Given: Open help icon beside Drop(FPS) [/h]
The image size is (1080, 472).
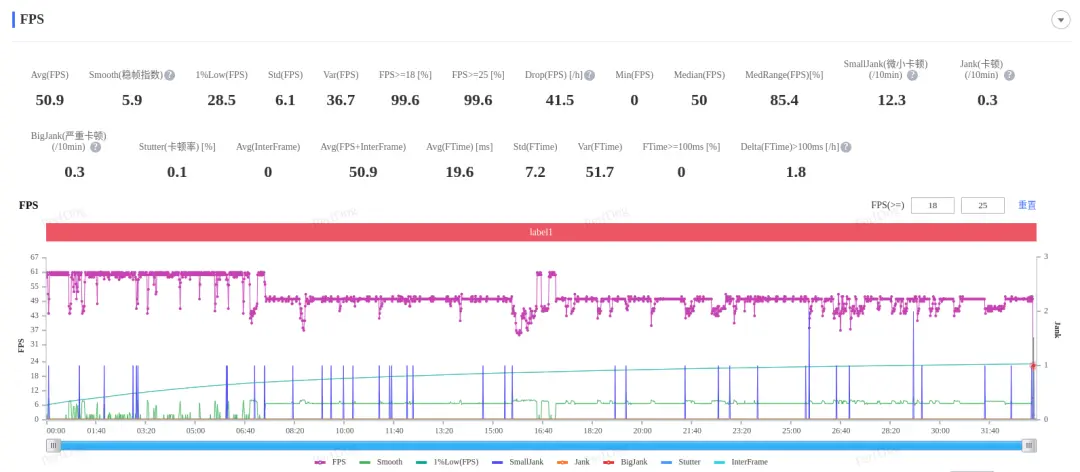Looking at the screenshot, I should tap(590, 75).
